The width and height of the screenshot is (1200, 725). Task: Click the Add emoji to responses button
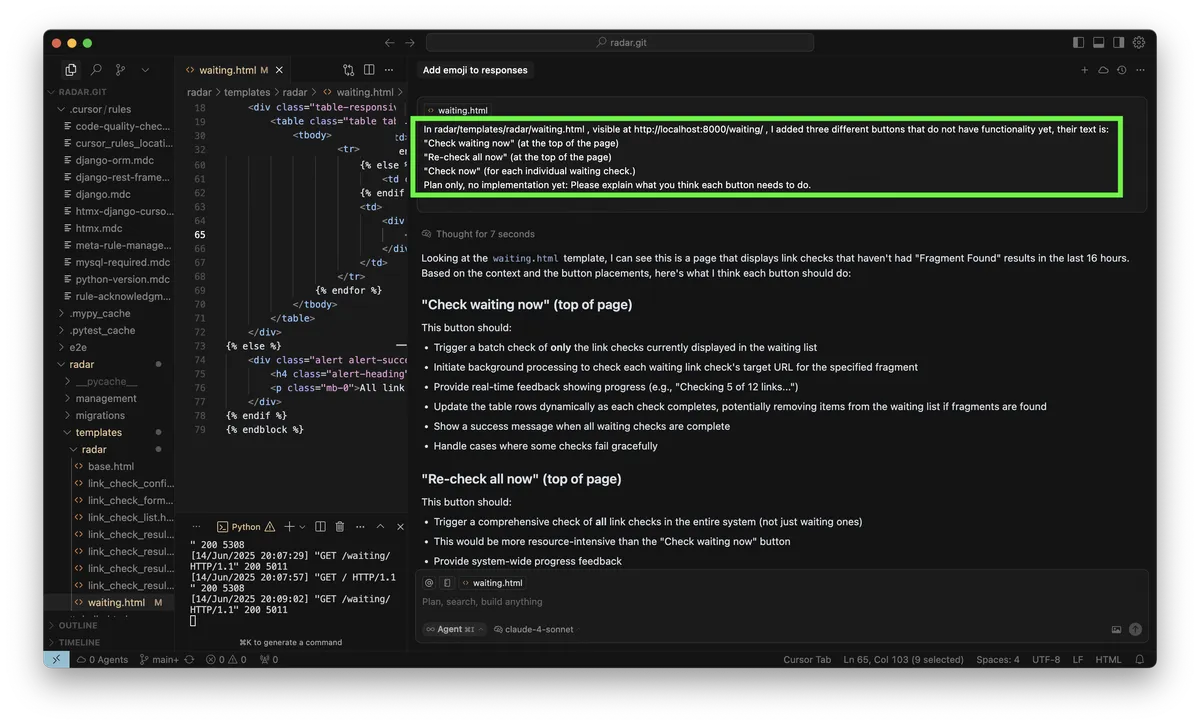pyautogui.click(x=475, y=69)
